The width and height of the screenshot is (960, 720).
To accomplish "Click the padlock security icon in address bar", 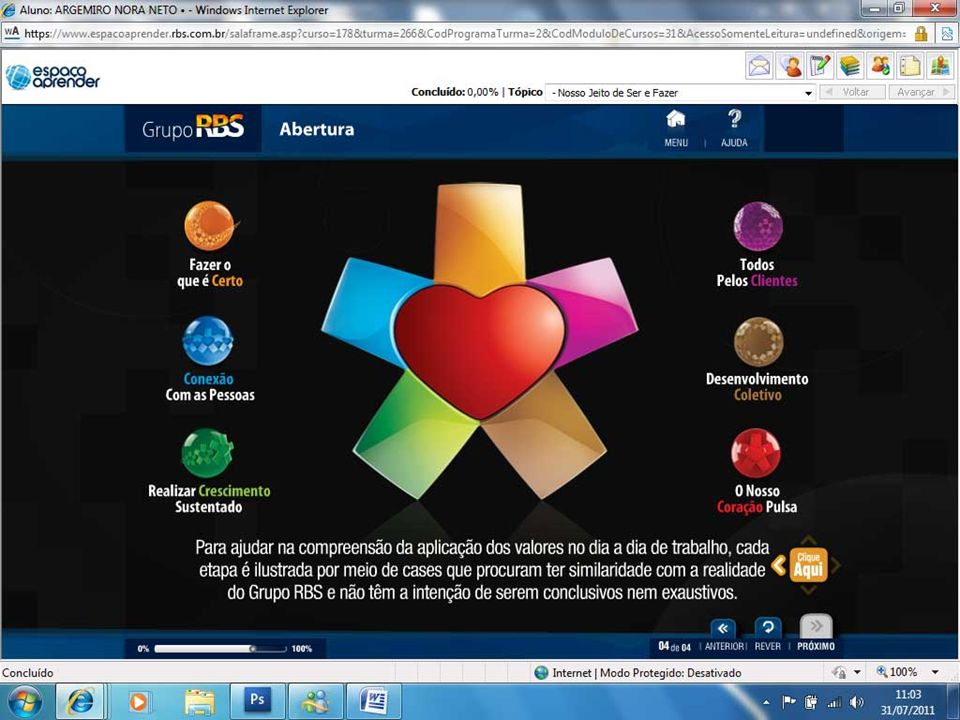I will point(920,34).
